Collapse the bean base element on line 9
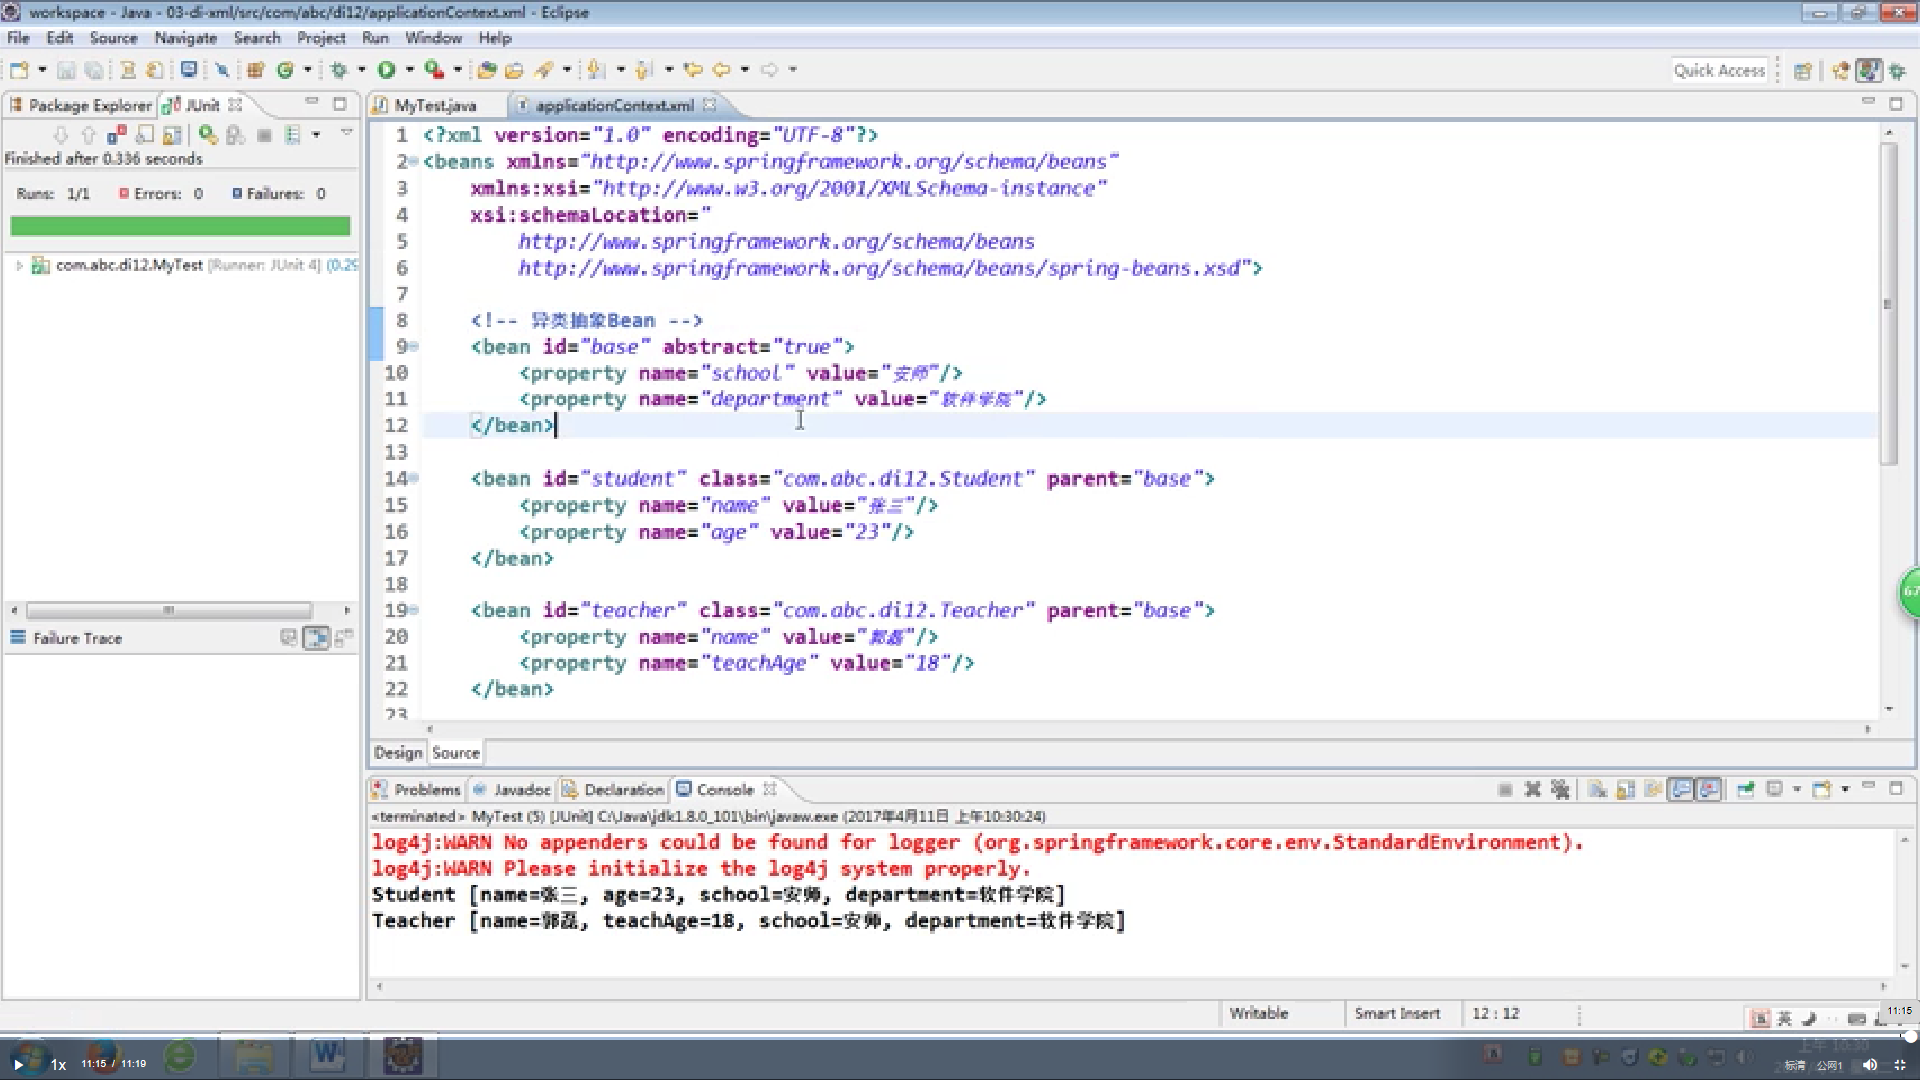Screen dimensions: 1920x1080 tap(413, 347)
